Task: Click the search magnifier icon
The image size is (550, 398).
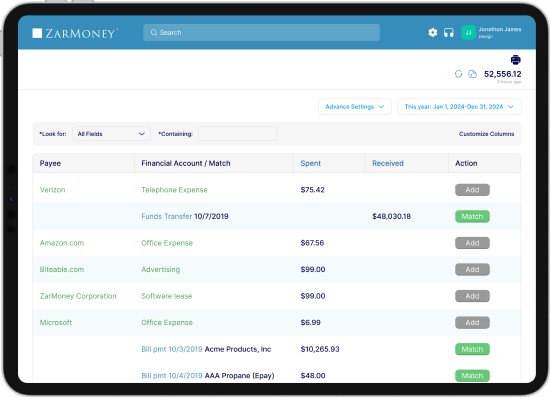Action: pyautogui.click(x=154, y=33)
